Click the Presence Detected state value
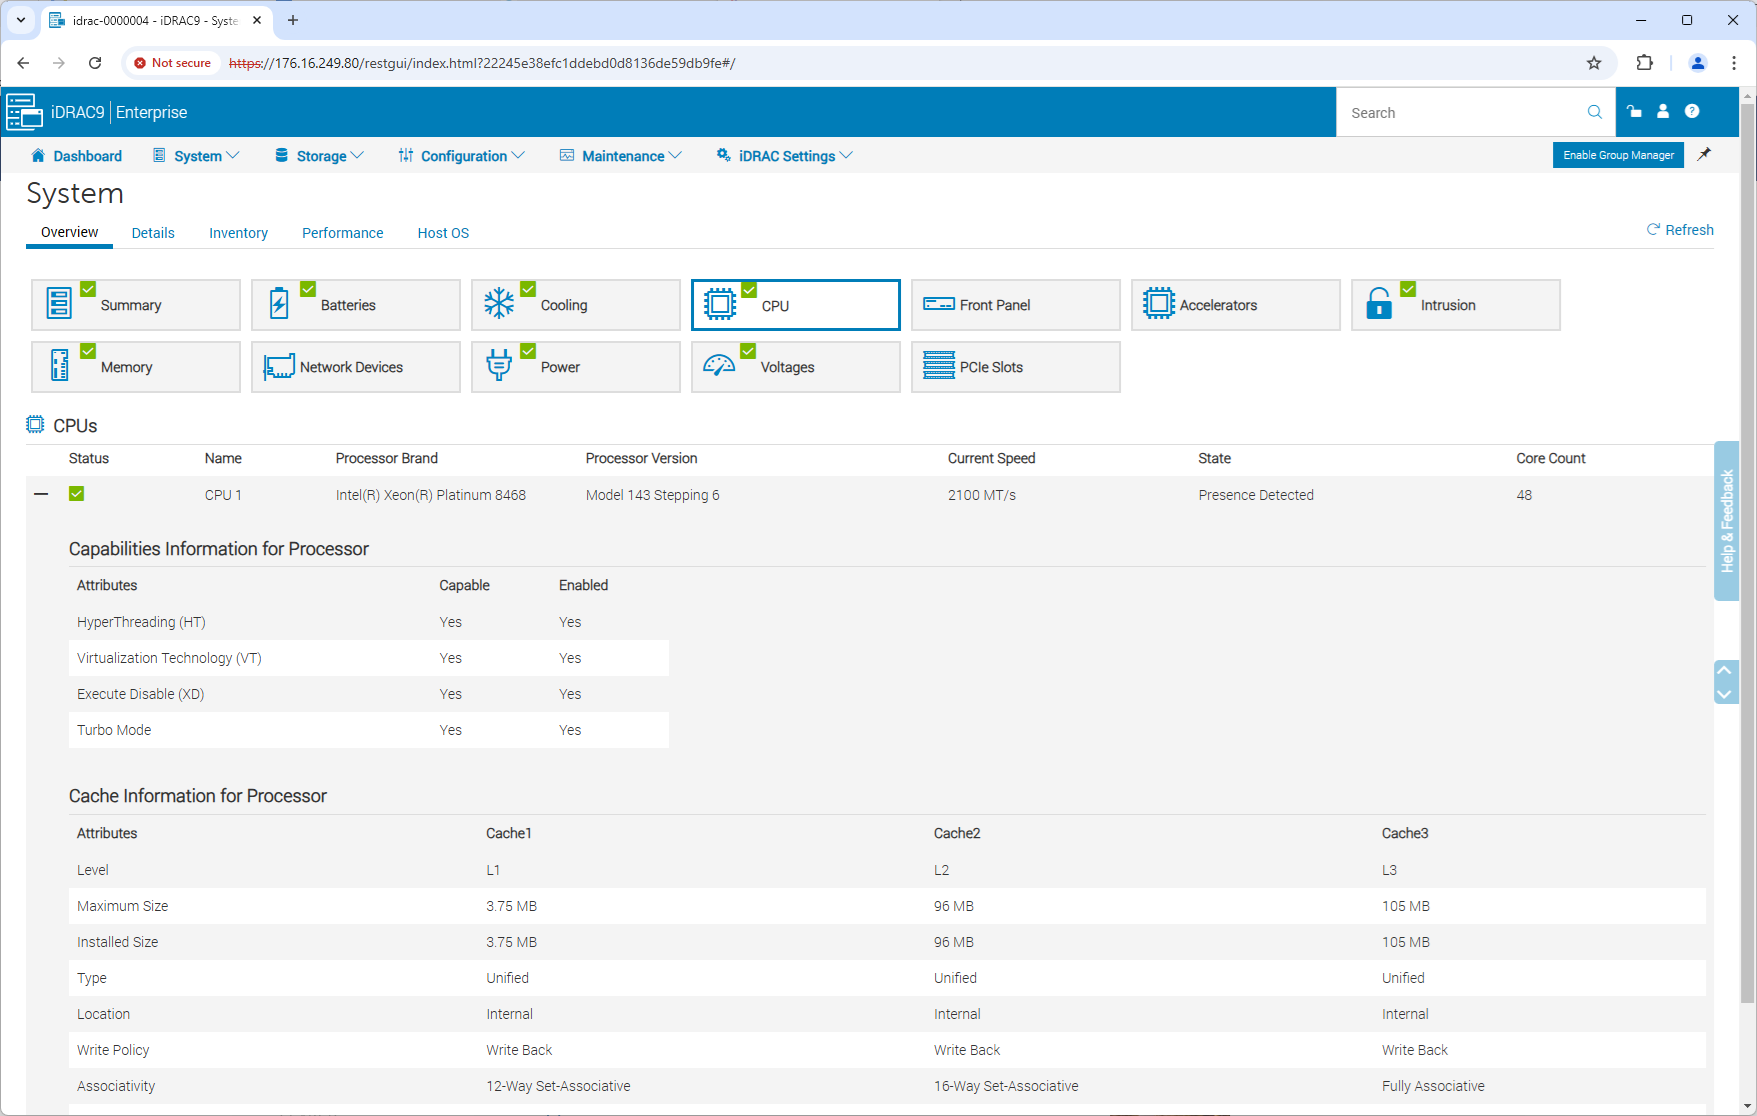The width and height of the screenshot is (1757, 1116). (1256, 495)
